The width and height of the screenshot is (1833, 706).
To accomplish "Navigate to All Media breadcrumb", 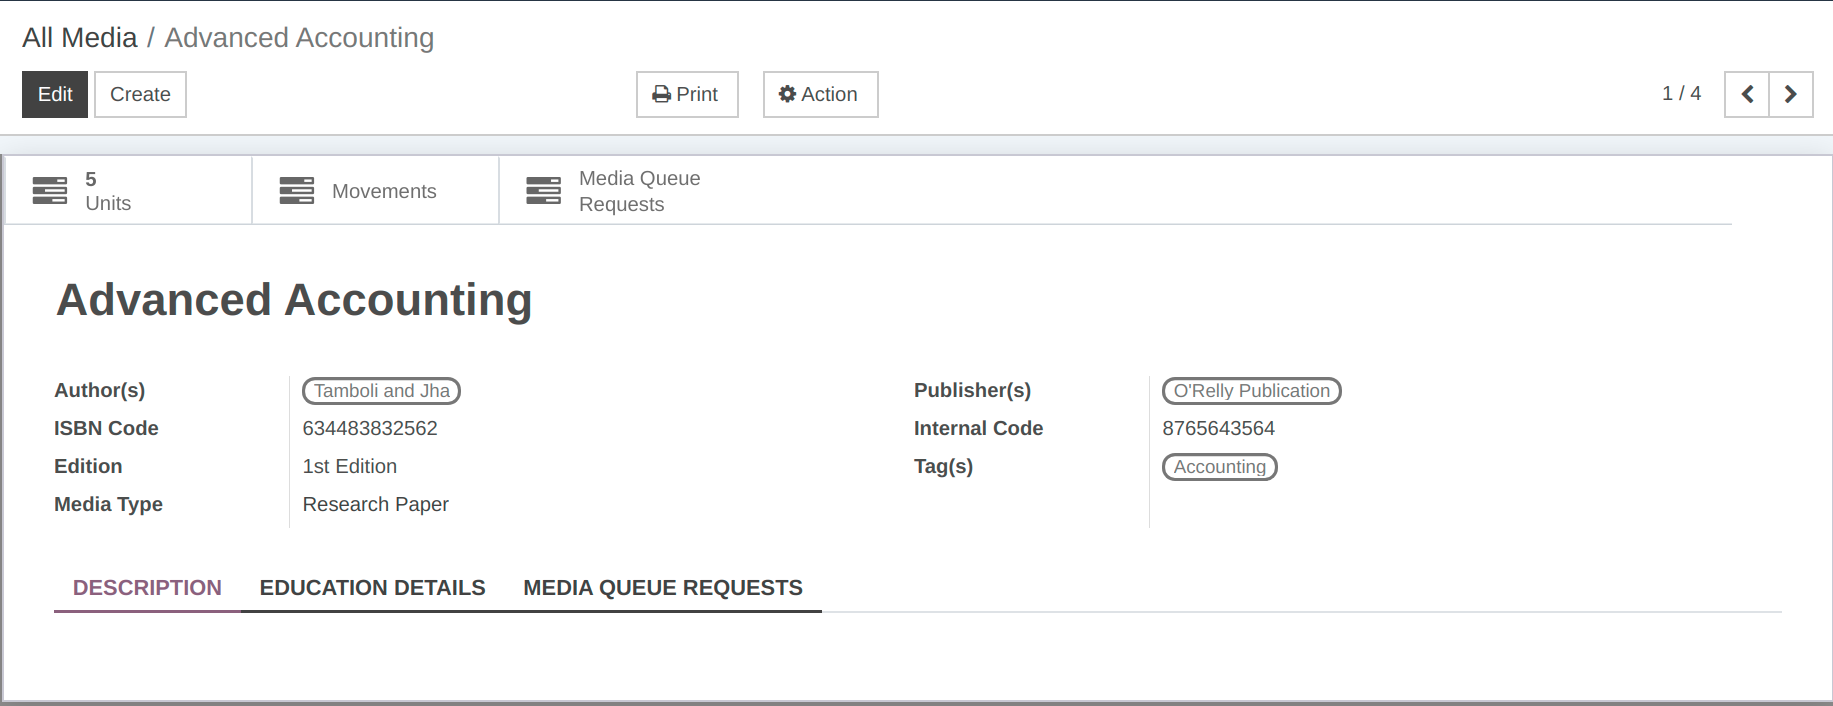I will (80, 38).
